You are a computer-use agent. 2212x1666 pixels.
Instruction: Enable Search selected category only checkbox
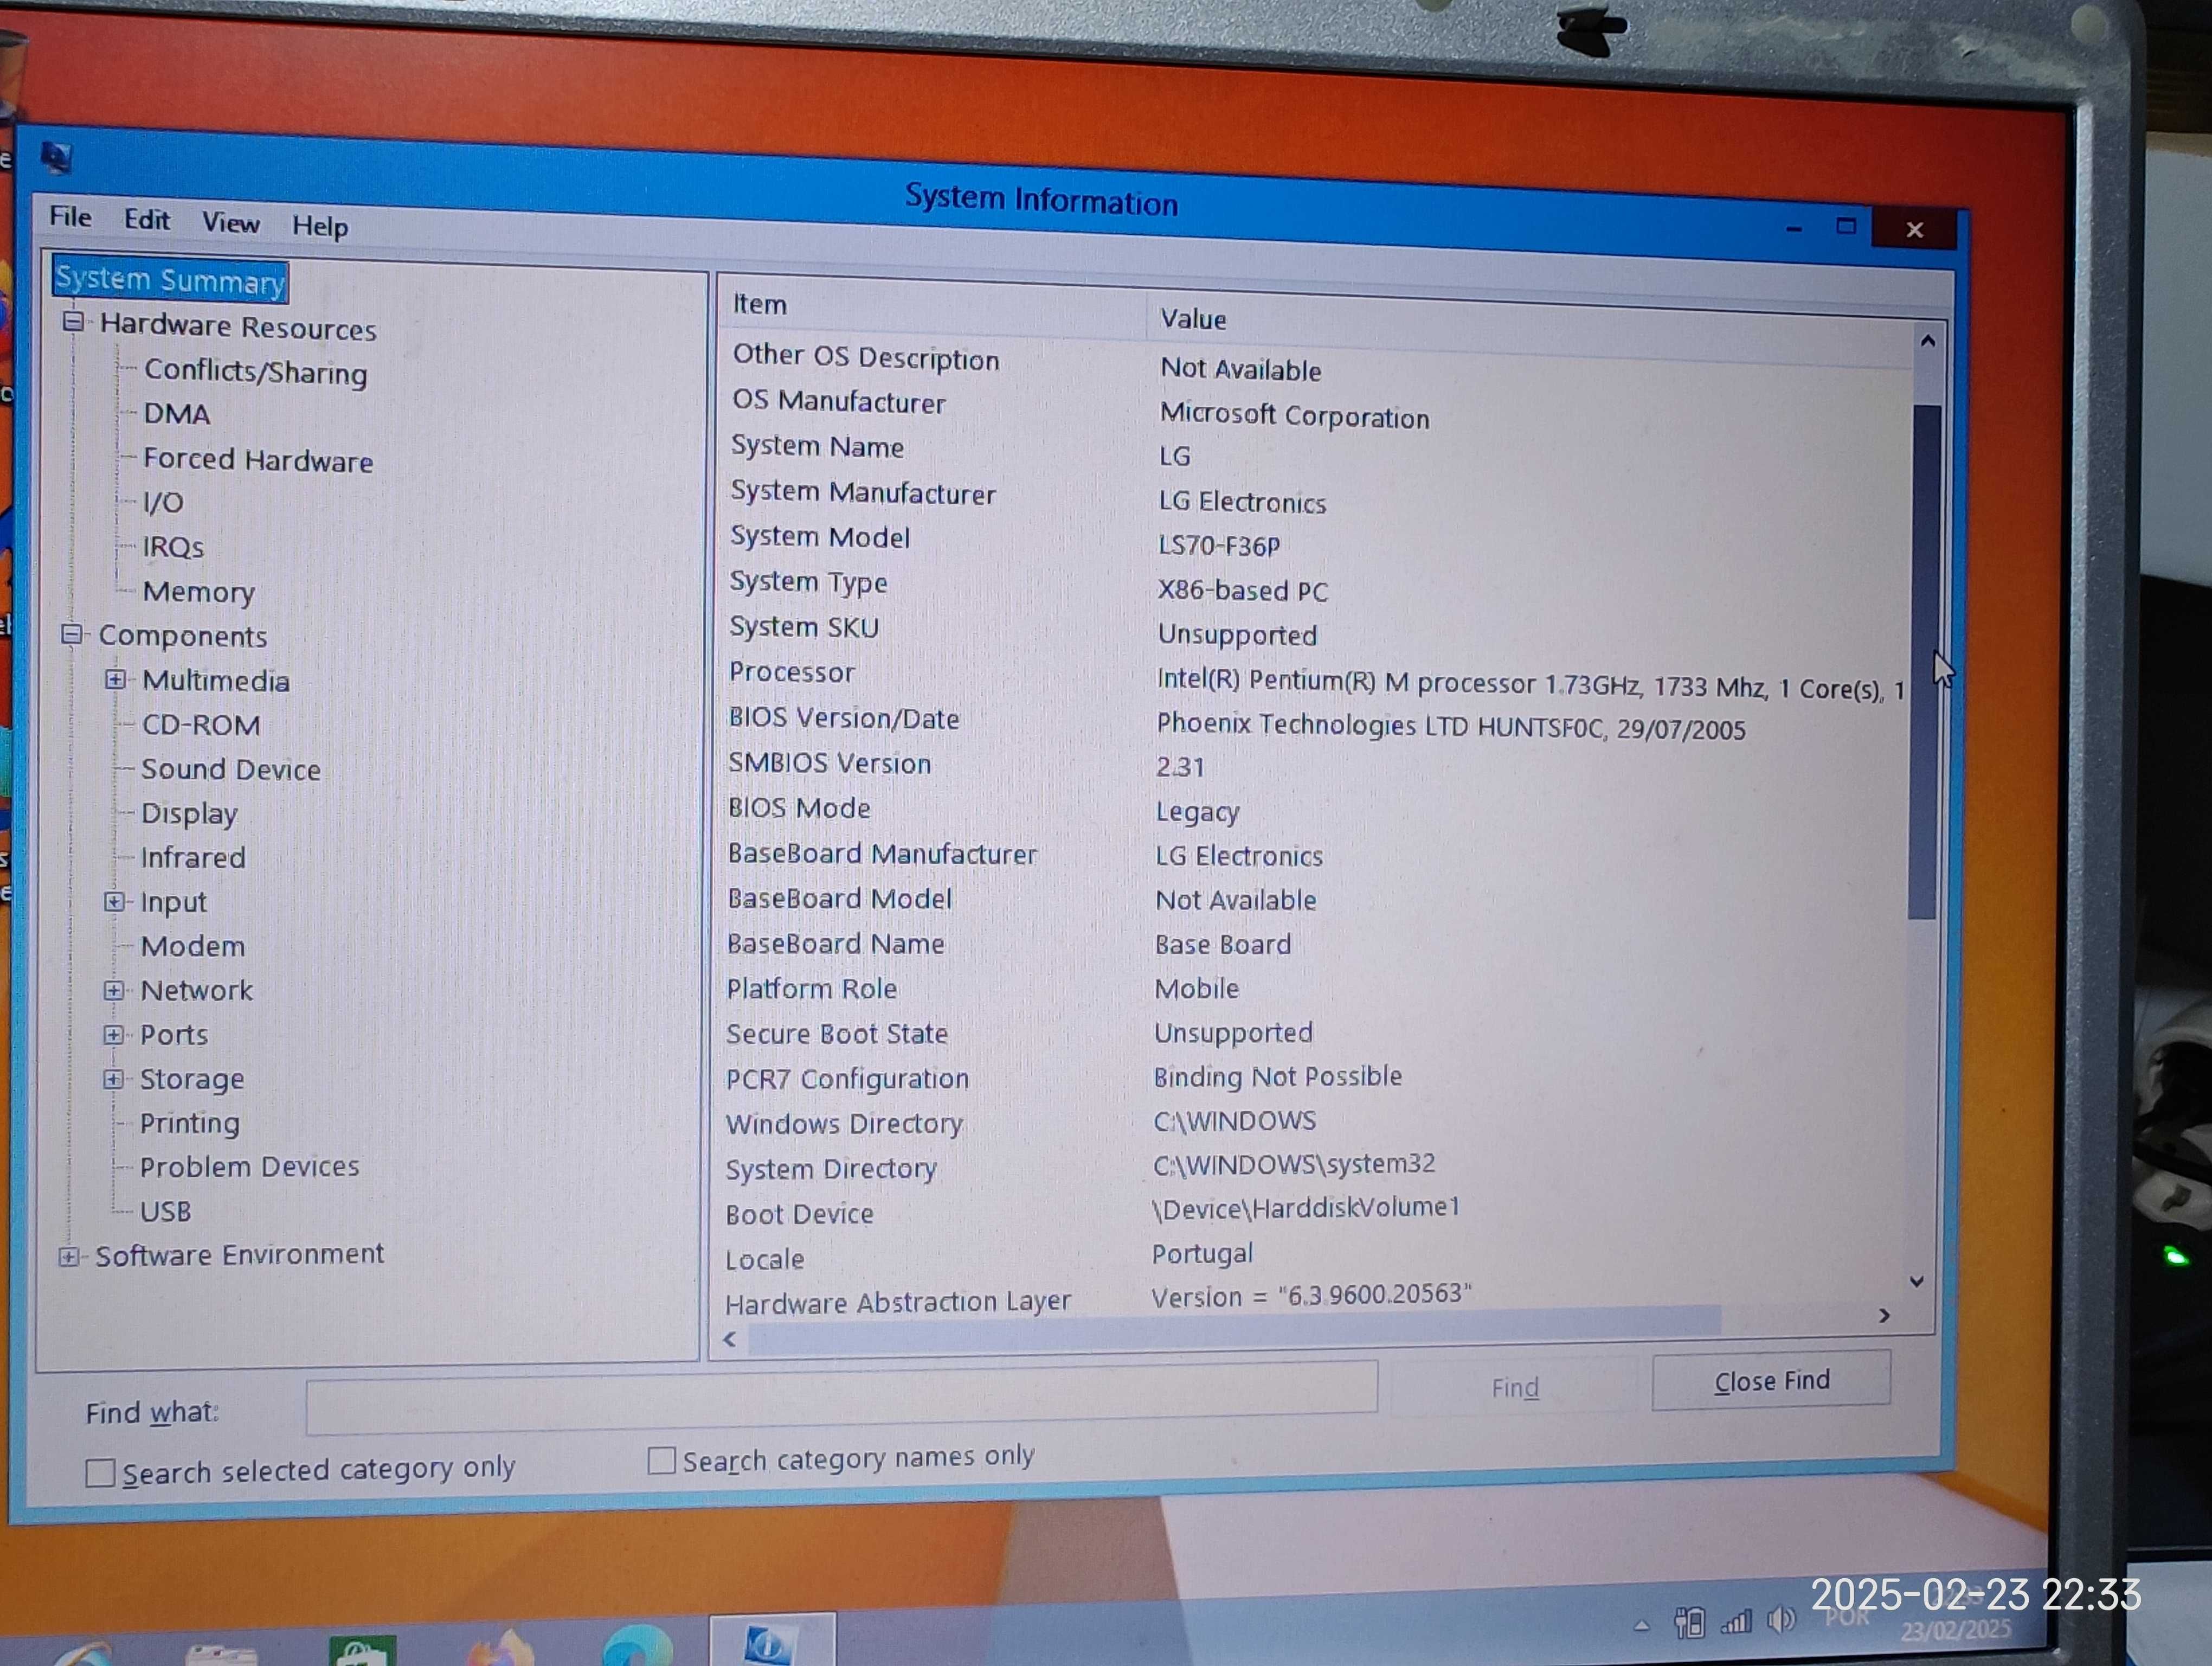coord(100,1473)
